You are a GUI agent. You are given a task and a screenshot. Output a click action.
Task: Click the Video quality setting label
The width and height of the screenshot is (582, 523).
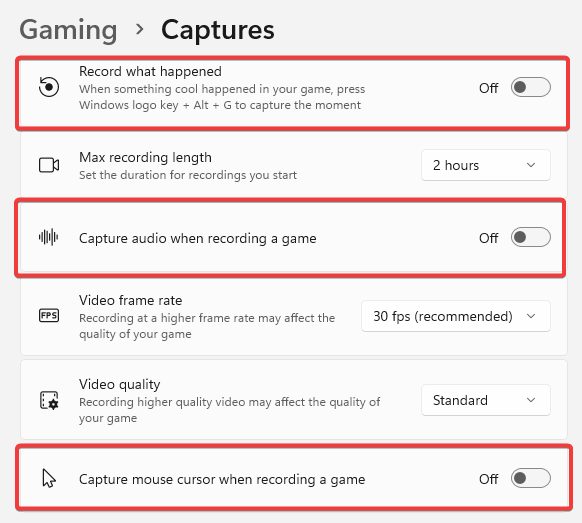(x=120, y=384)
